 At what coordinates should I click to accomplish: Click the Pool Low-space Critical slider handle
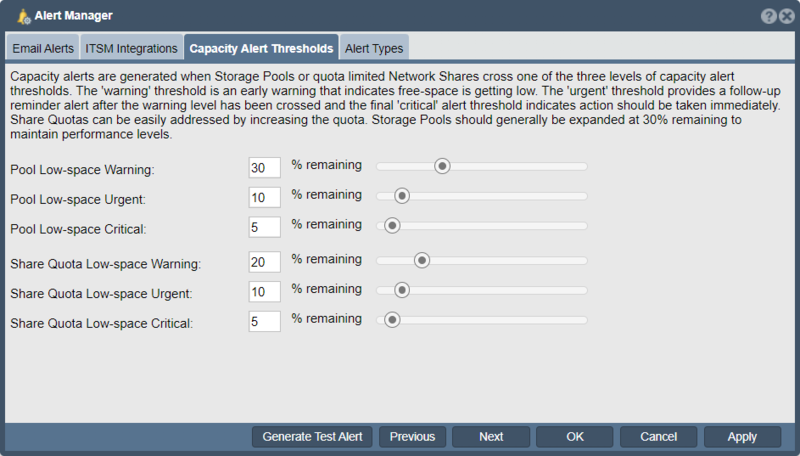pos(392,225)
